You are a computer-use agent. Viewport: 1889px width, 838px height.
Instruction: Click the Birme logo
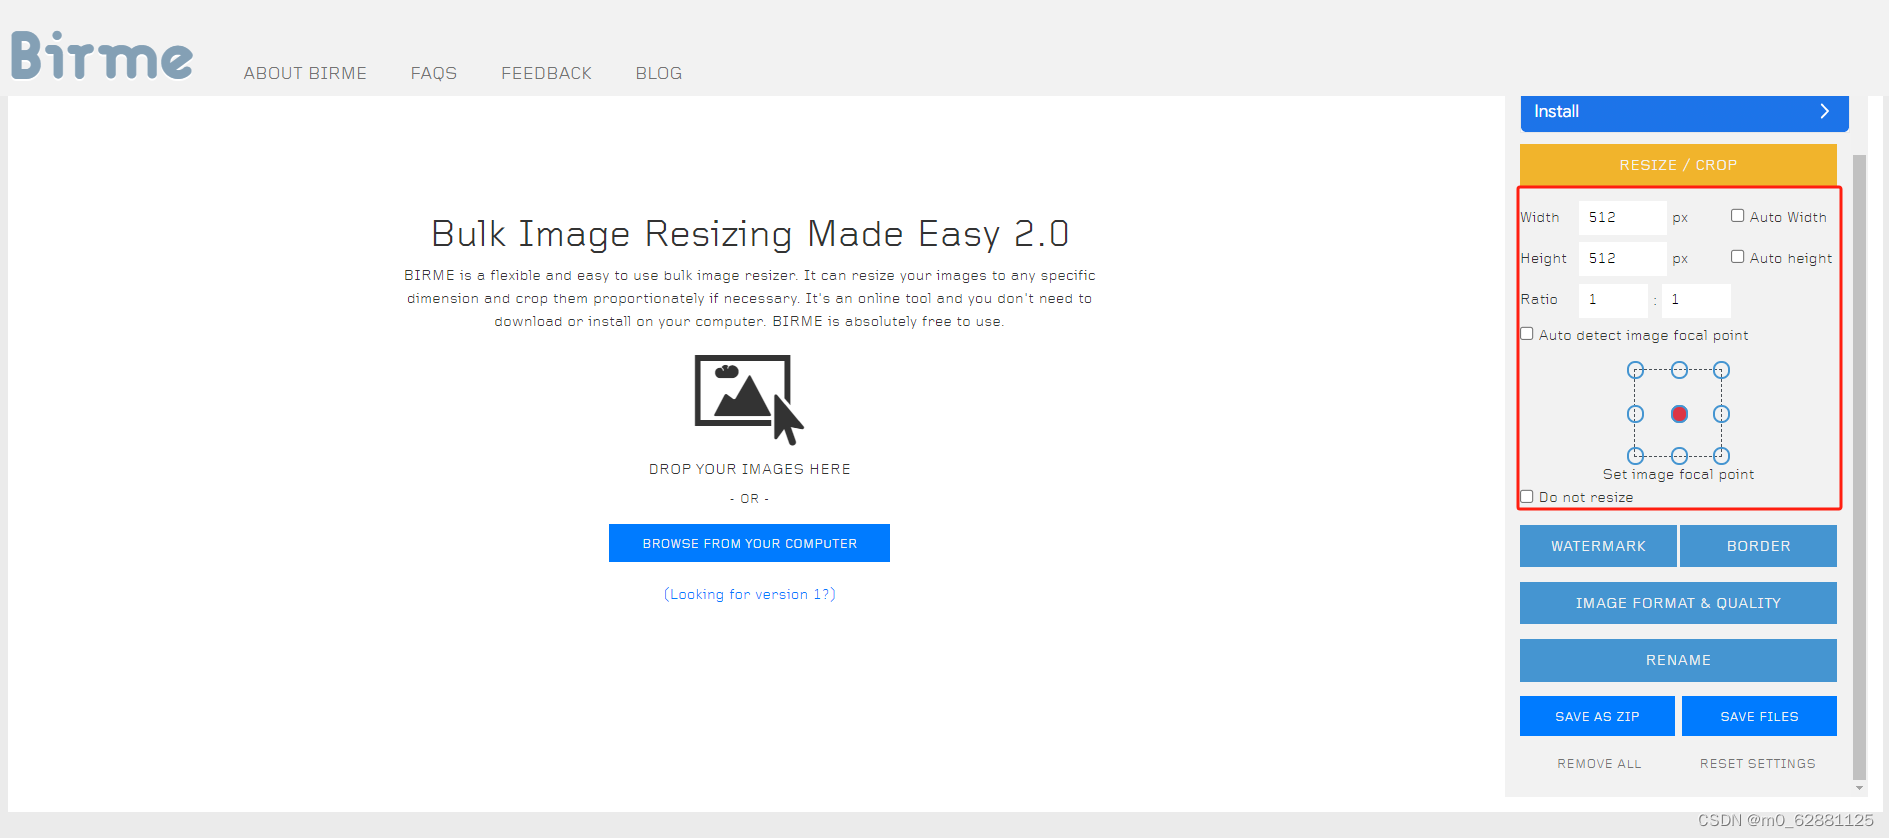coord(102,55)
